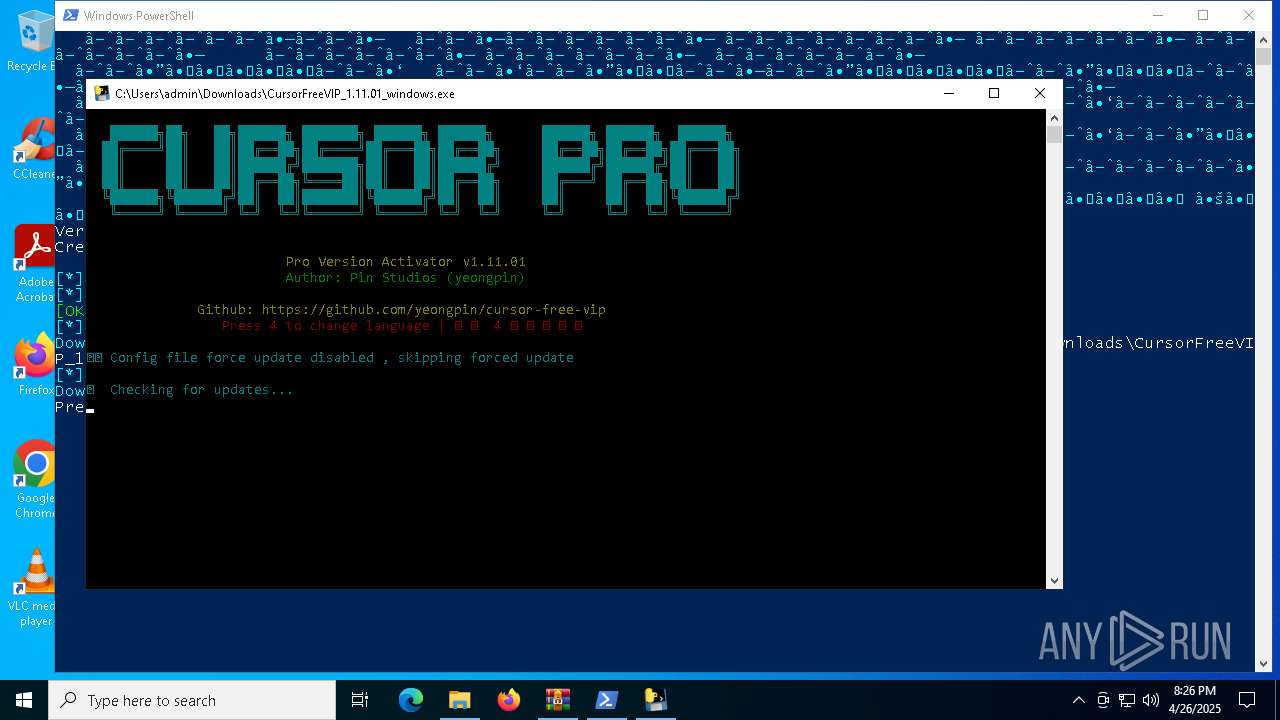Close the Windows PowerShell window
1280x720 pixels.
coord(1249,15)
